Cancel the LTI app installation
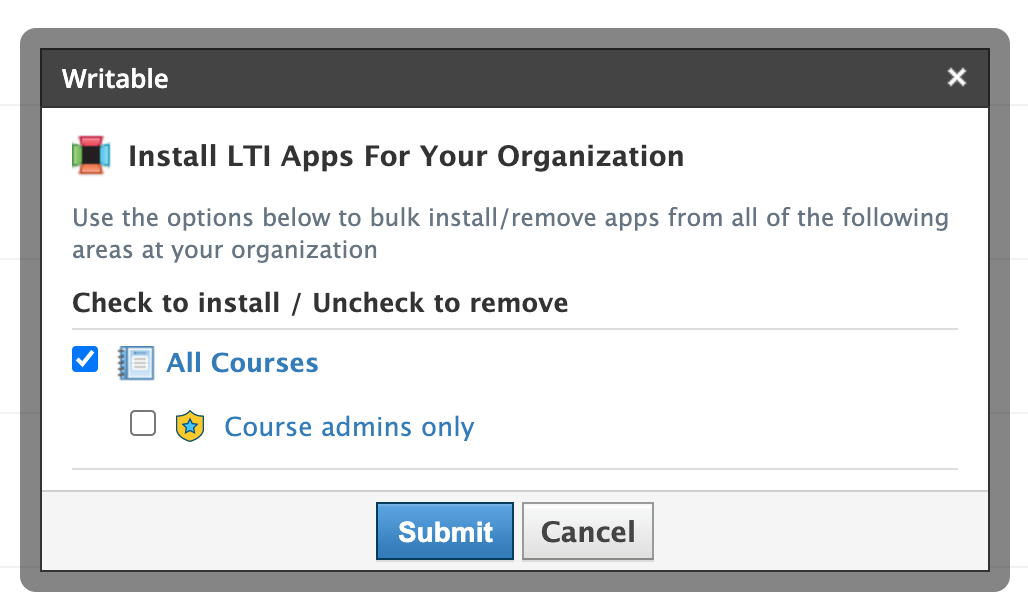Screen dimensions: 1028x608 (x=587, y=531)
